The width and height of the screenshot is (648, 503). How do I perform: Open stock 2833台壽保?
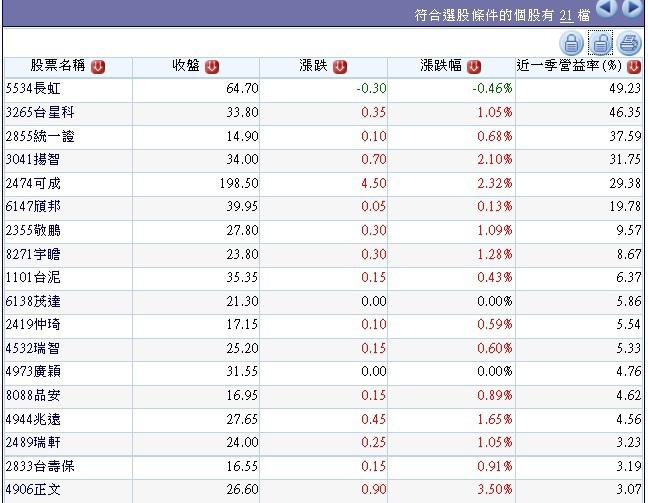click(40, 466)
